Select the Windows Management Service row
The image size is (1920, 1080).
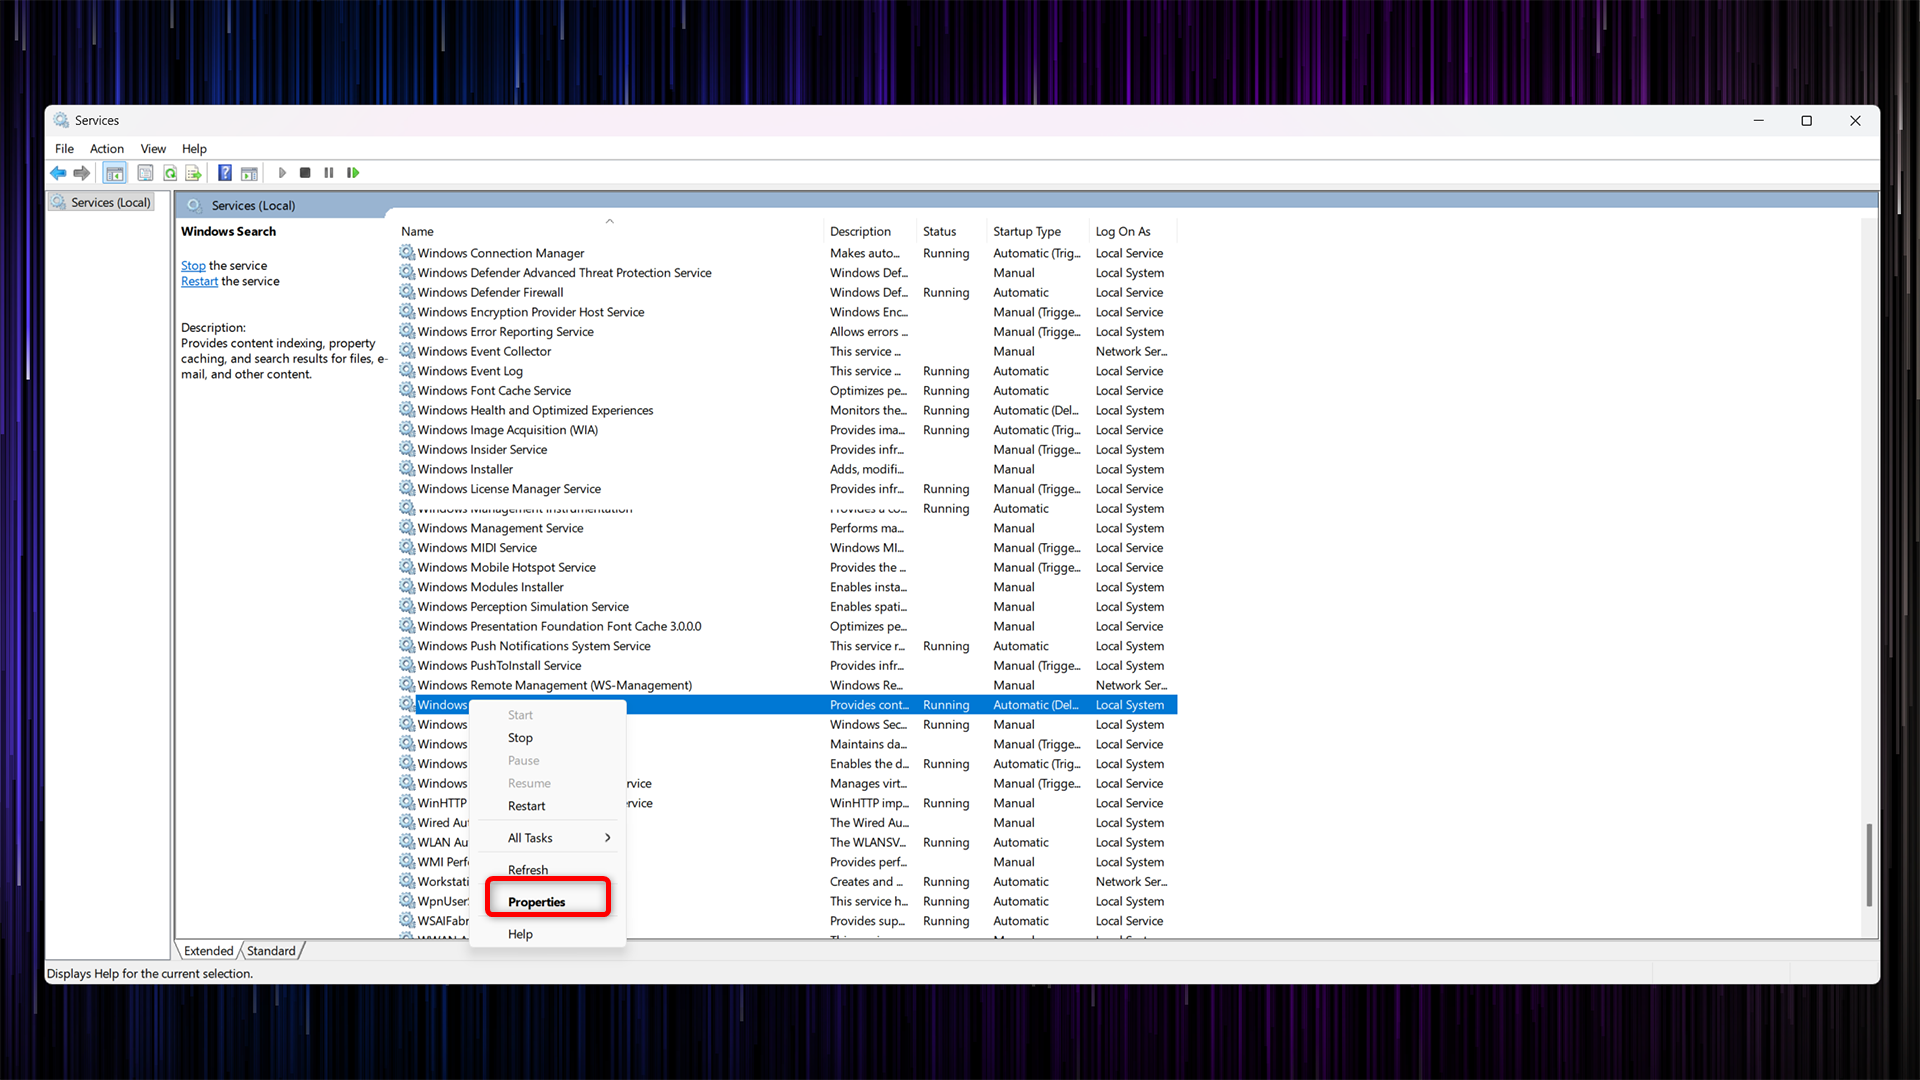(787, 528)
